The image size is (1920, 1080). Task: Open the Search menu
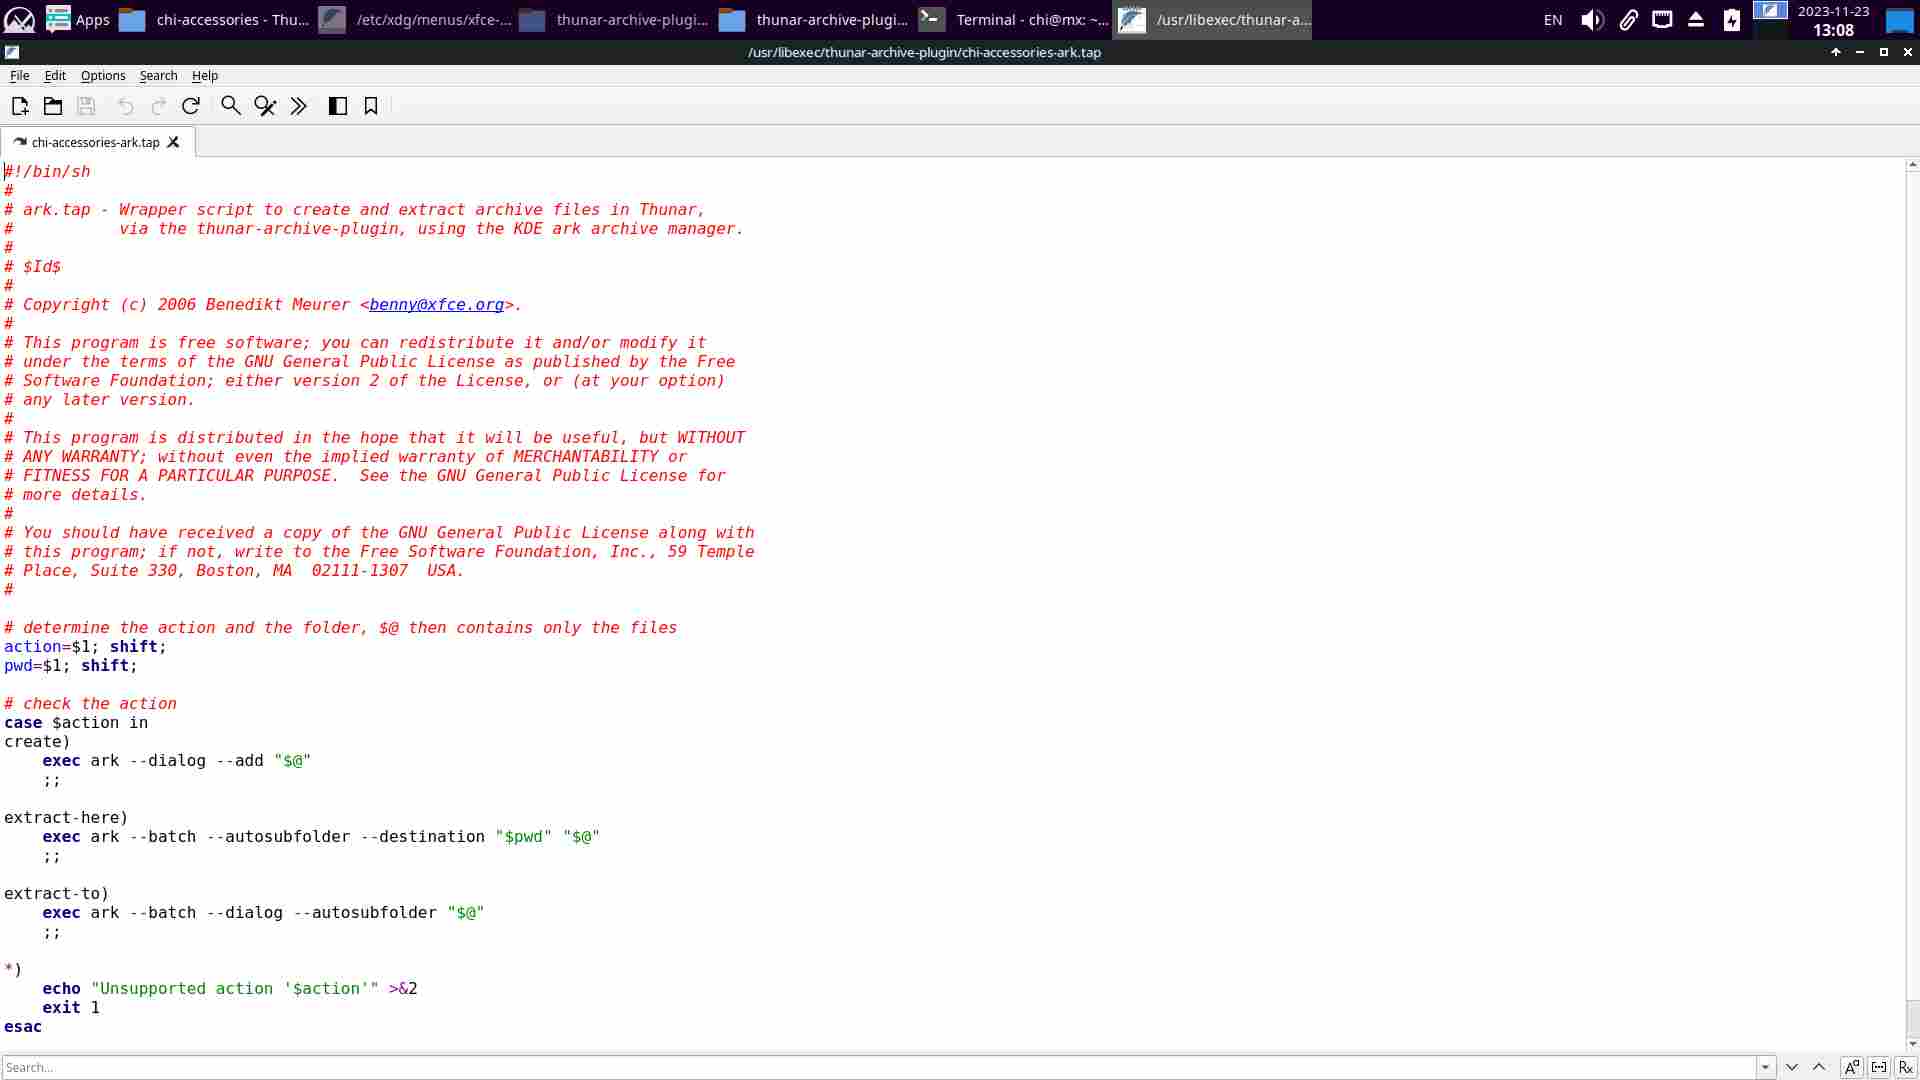coord(158,76)
